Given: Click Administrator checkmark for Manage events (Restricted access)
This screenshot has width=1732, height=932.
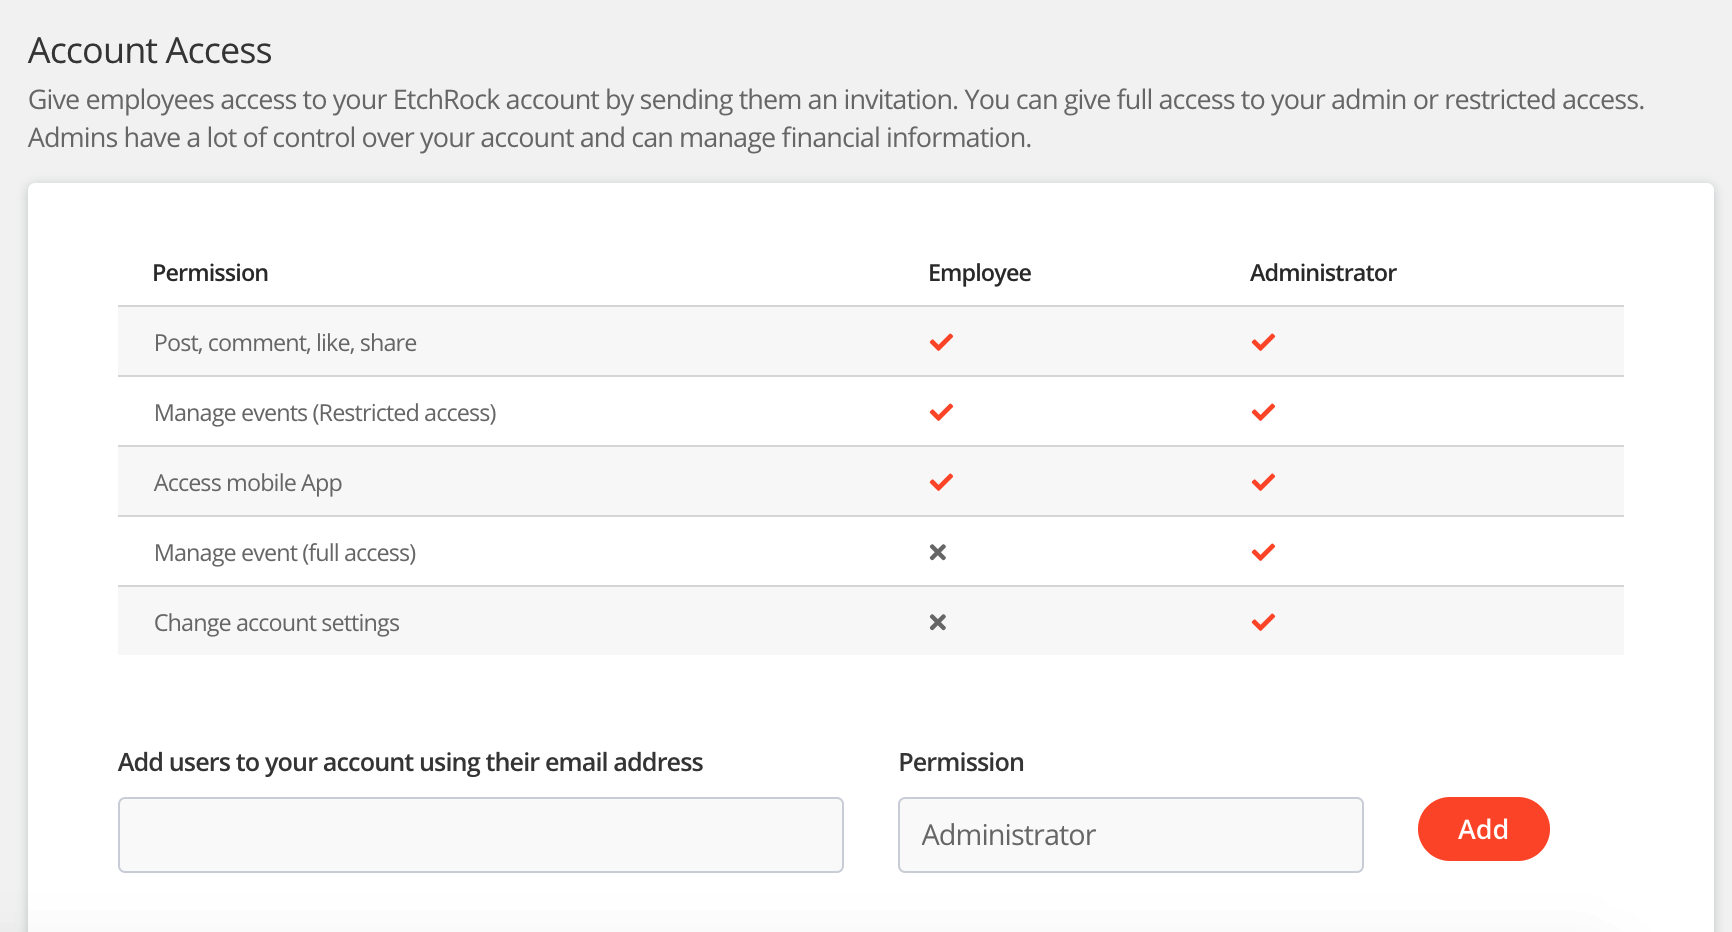Looking at the screenshot, I should click(1263, 412).
